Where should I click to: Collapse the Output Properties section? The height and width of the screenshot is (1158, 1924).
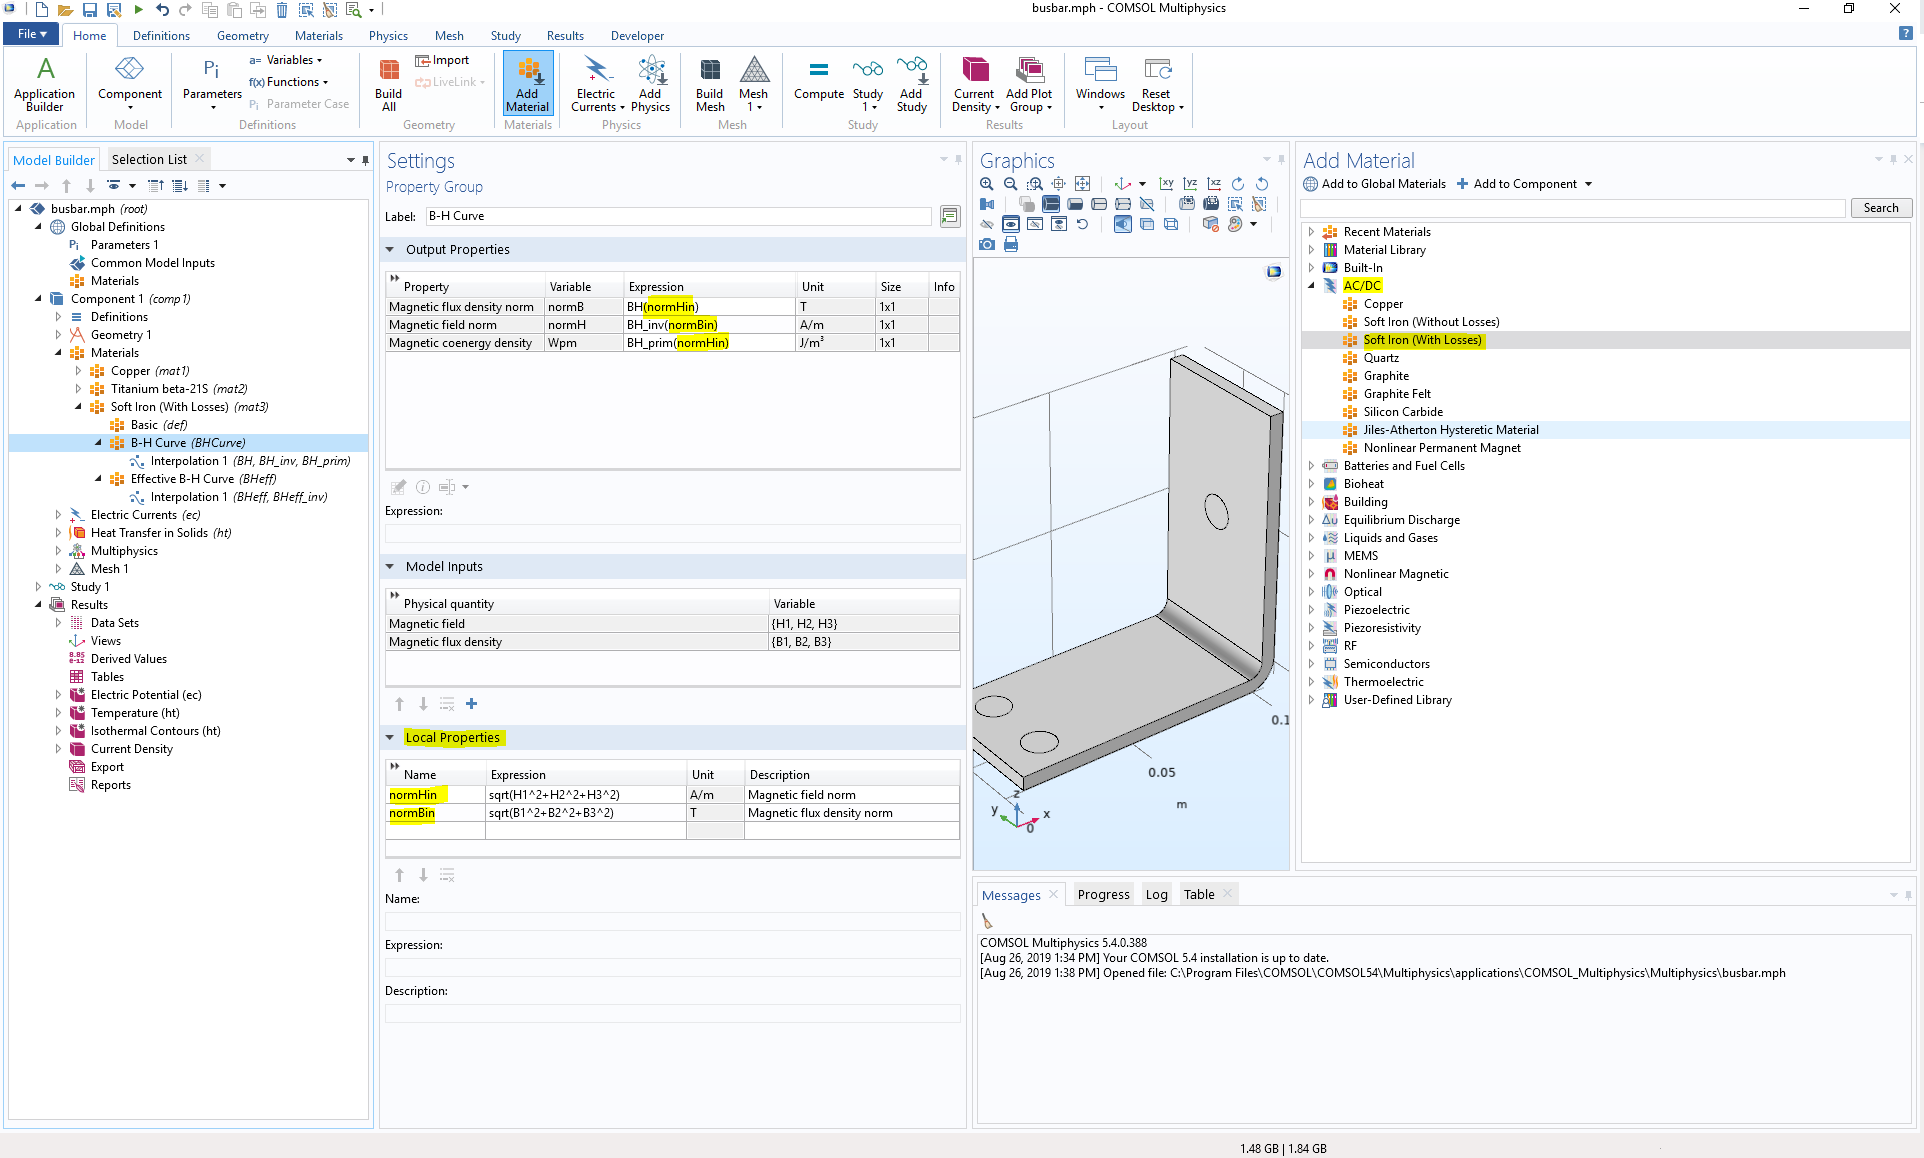click(x=390, y=250)
